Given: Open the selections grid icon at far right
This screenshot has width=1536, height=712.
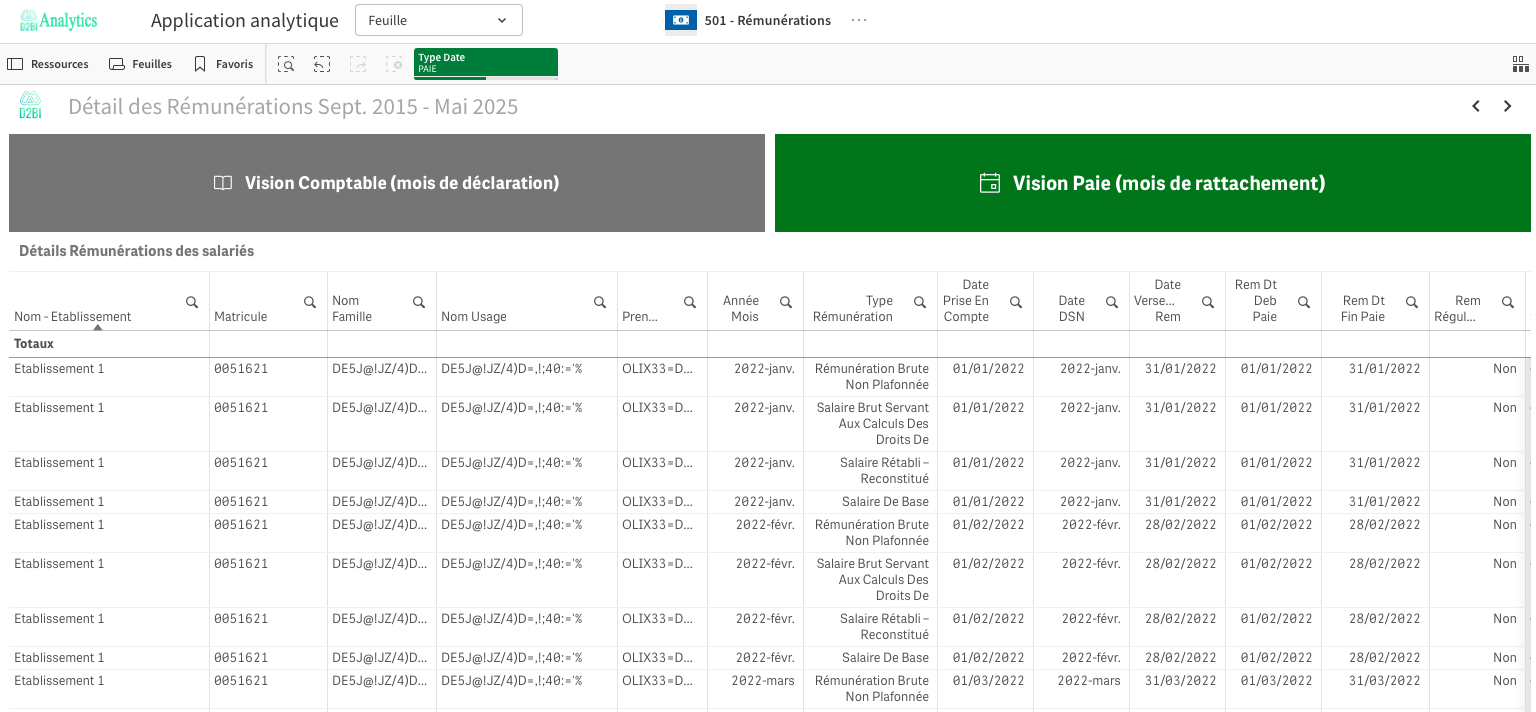Looking at the screenshot, I should click(1520, 64).
